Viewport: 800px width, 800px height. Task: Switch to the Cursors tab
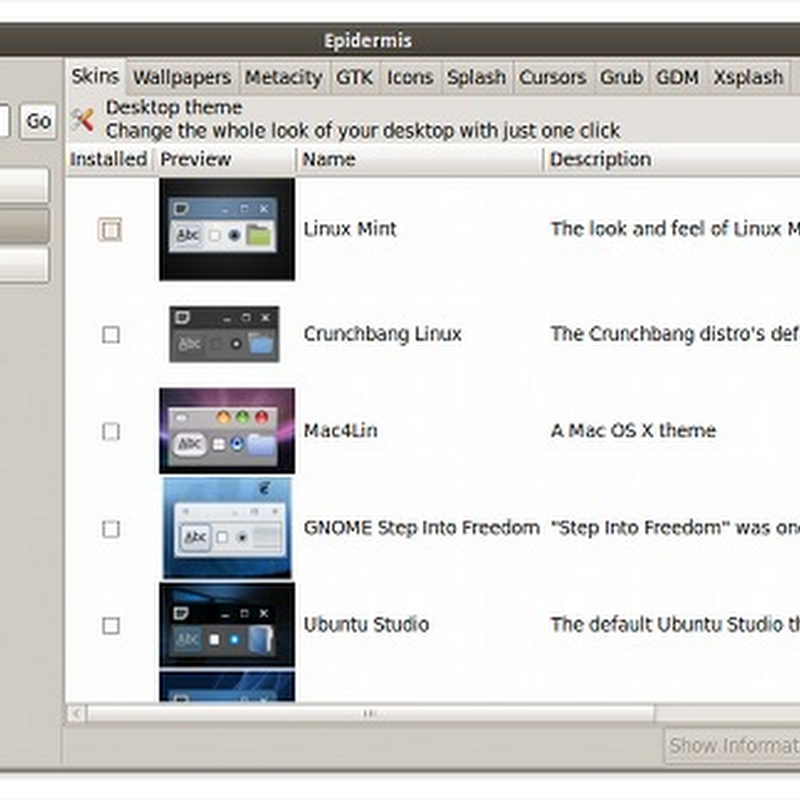click(553, 78)
